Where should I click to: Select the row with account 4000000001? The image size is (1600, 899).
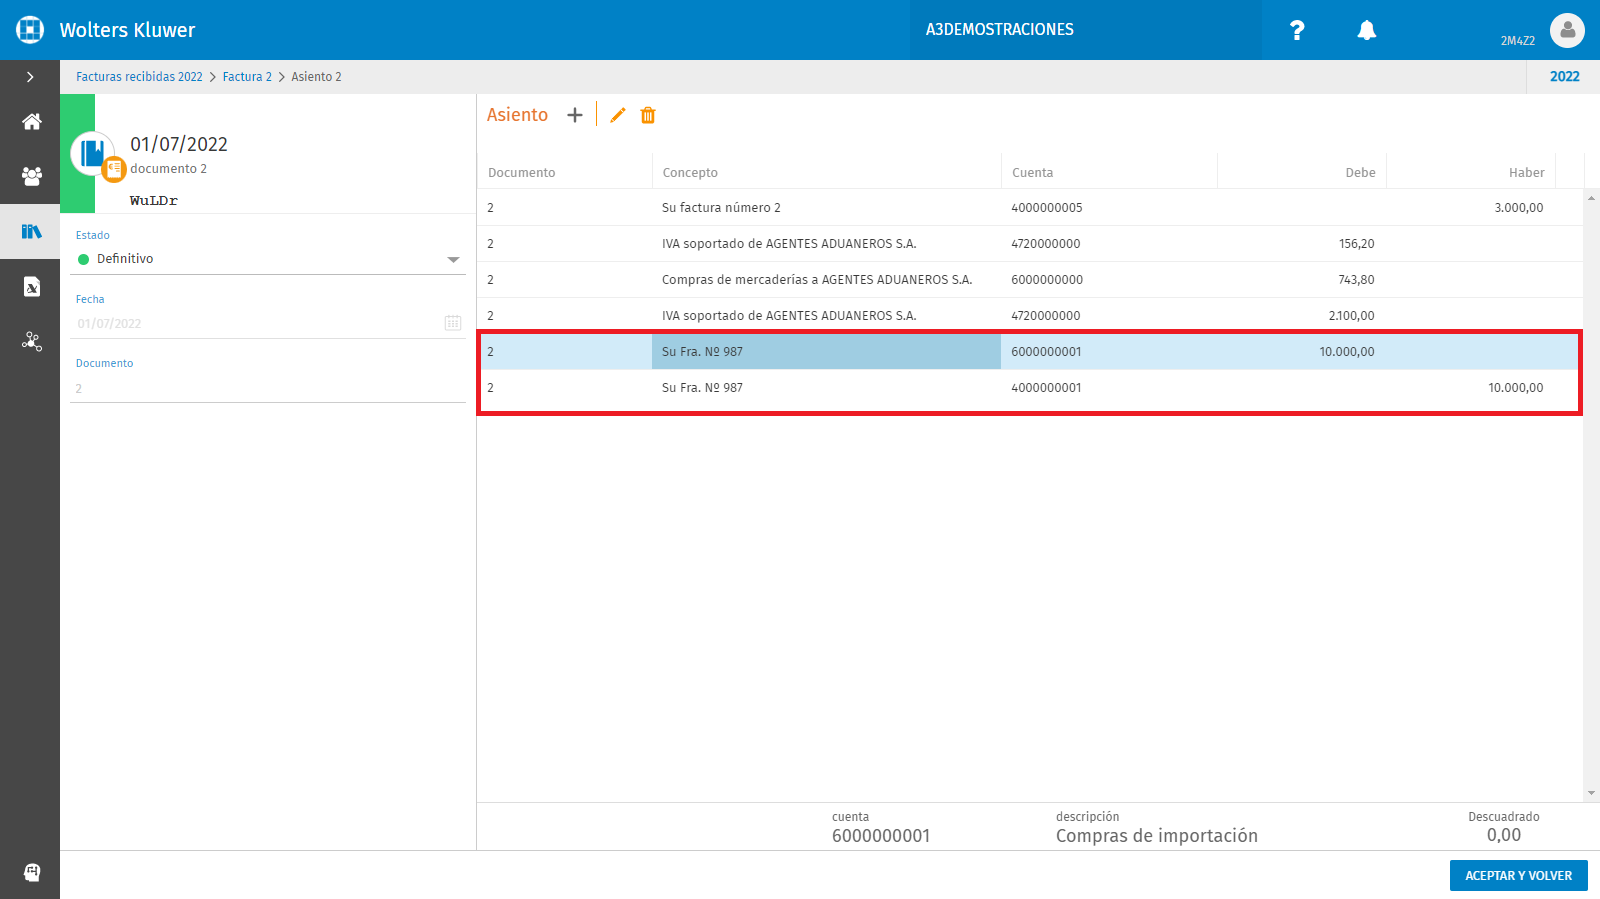click(1030, 388)
